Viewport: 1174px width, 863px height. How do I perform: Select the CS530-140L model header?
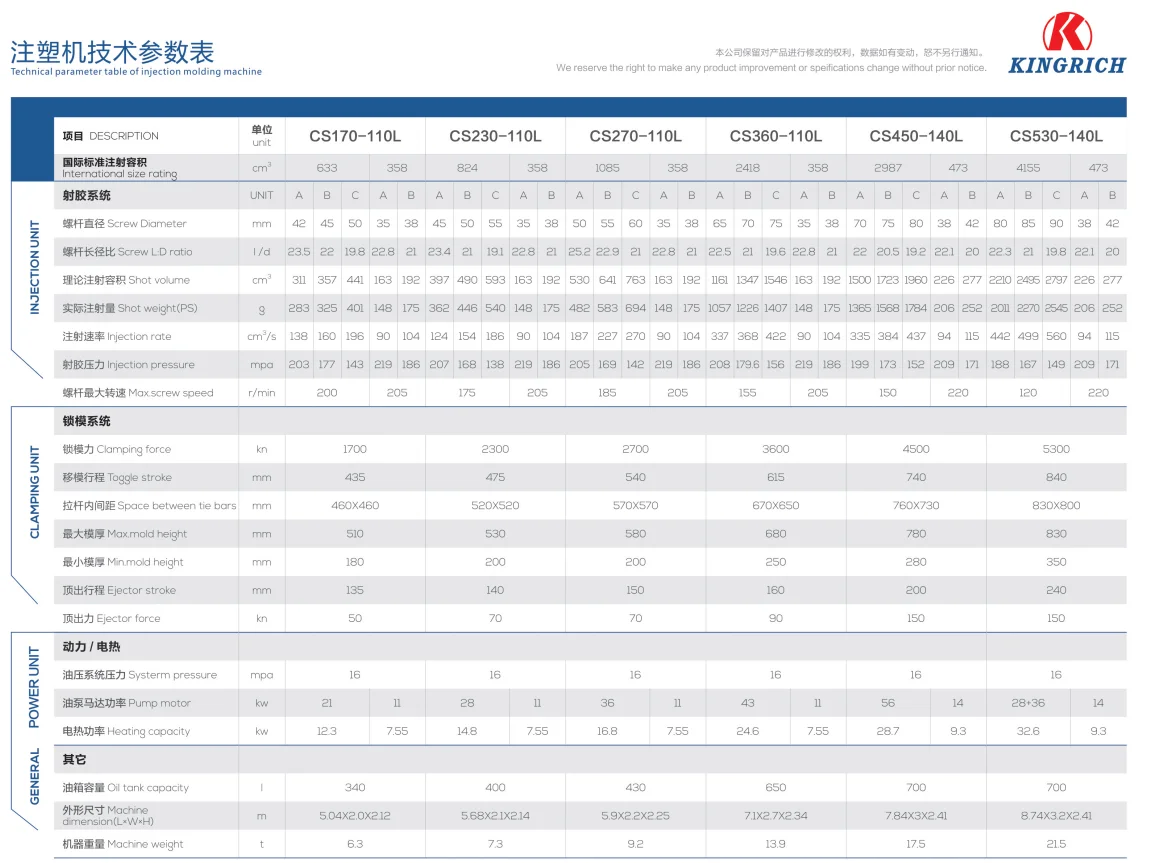1056,136
